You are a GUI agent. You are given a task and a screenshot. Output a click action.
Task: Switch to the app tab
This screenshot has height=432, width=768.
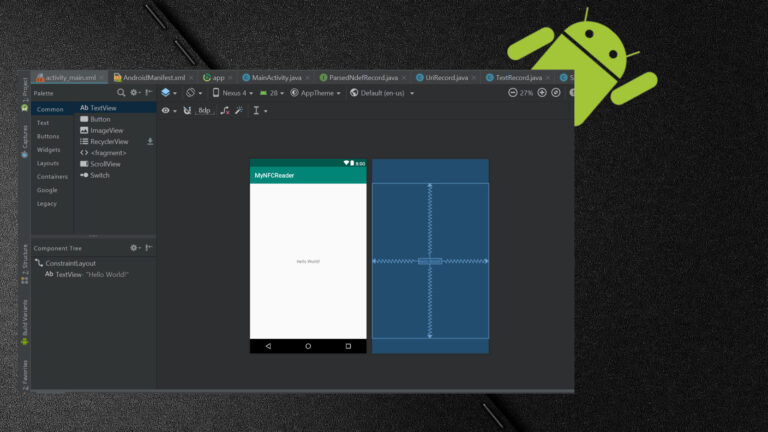(214, 77)
